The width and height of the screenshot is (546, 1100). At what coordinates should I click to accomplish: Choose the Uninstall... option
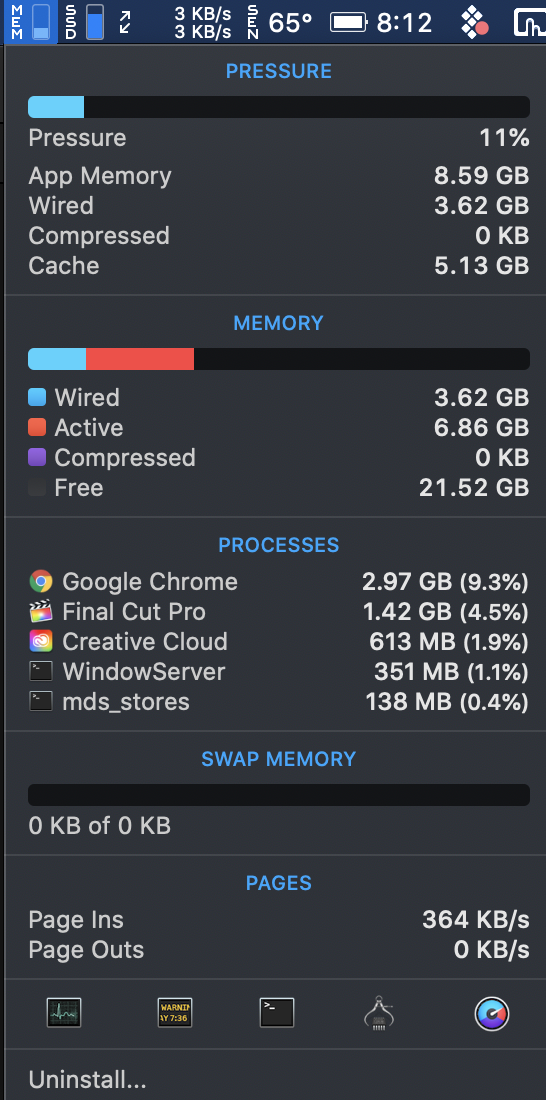tap(88, 1079)
